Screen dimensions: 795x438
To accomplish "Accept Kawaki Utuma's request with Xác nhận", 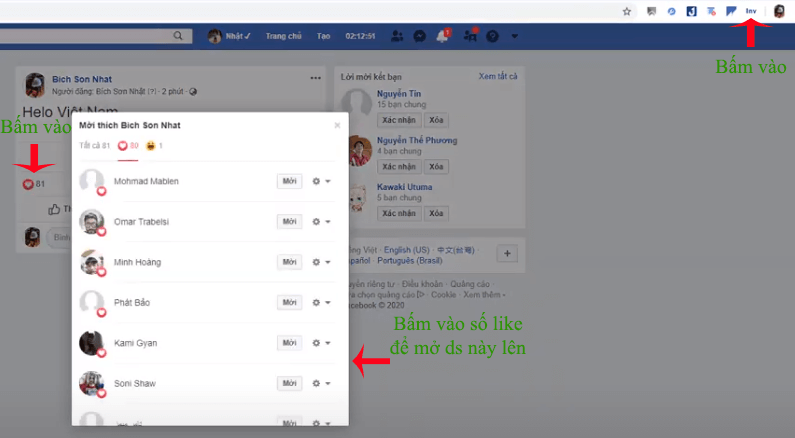I will click(x=399, y=213).
